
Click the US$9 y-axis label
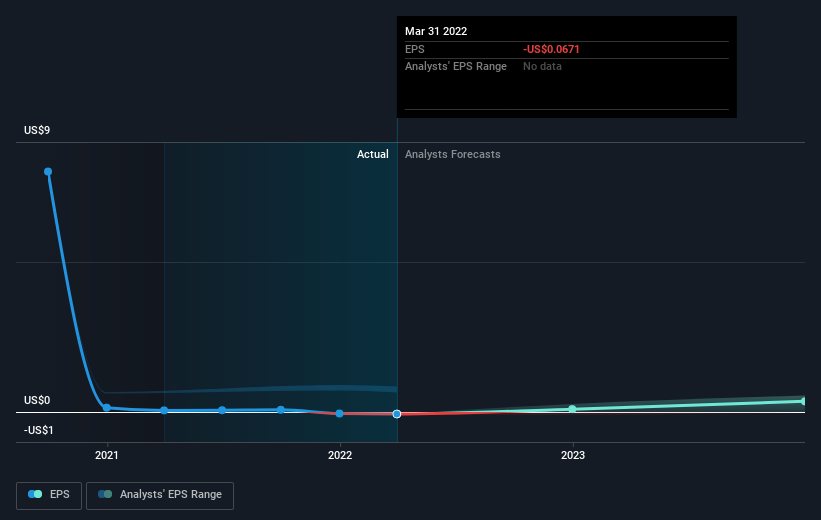point(37,130)
